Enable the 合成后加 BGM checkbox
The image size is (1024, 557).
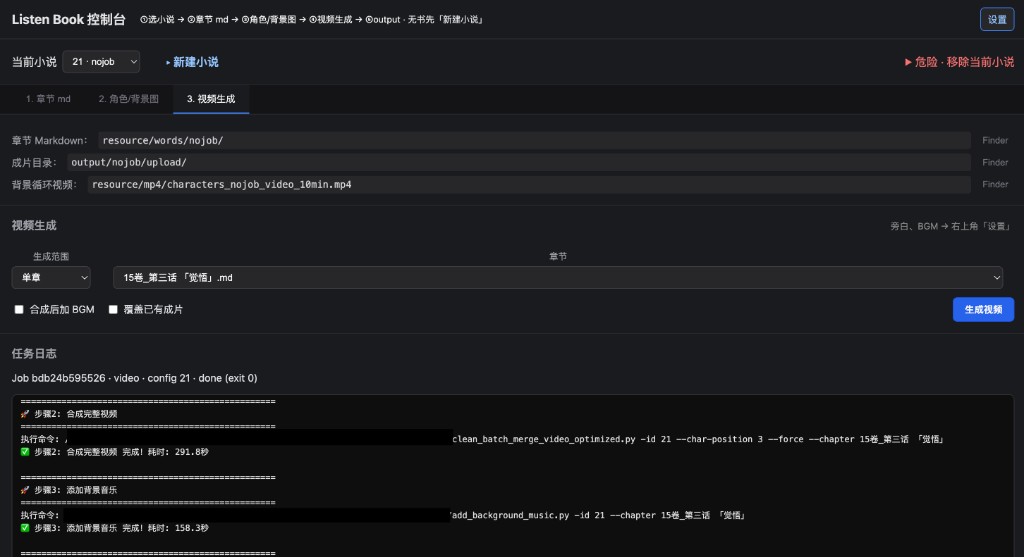(x=19, y=310)
